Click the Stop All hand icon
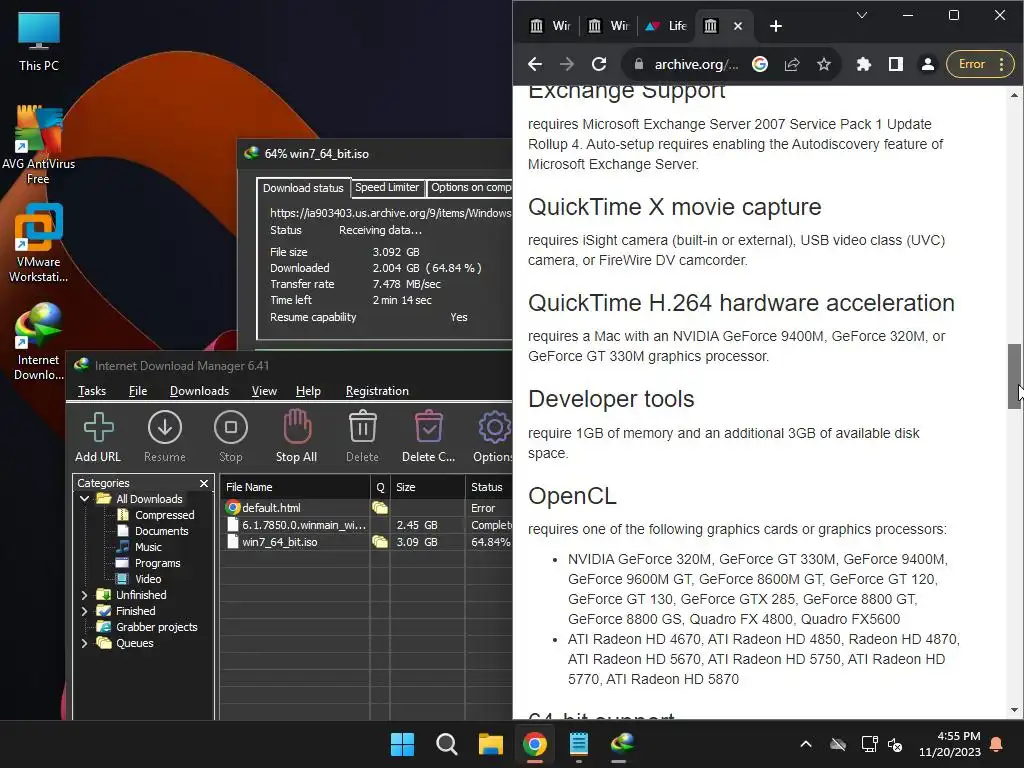 (x=297, y=427)
